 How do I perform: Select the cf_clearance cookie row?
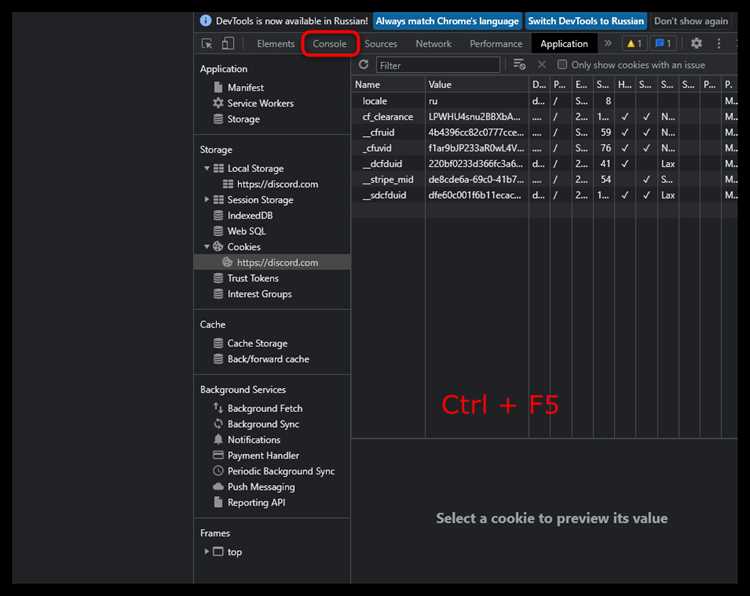coord(544,117)
